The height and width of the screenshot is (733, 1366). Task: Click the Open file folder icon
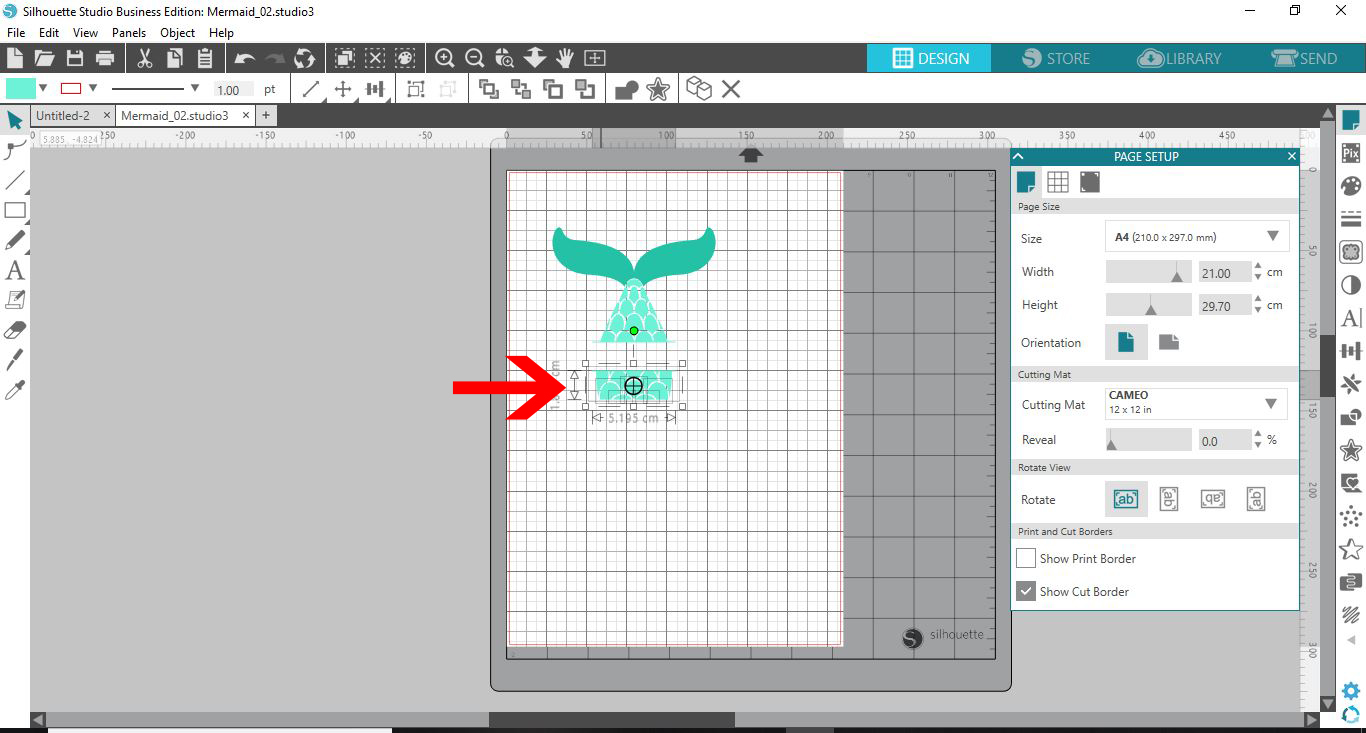click(x=44, y=58)
